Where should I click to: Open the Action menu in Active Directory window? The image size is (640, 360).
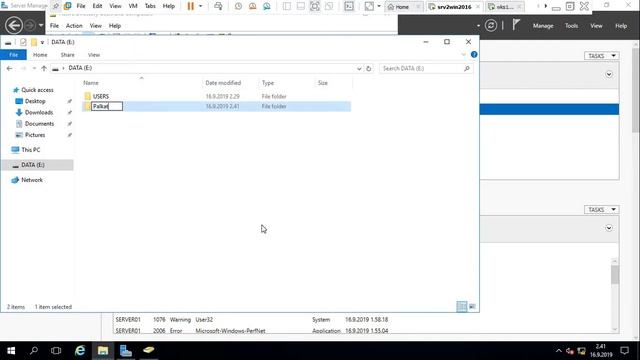coord(74,26)
